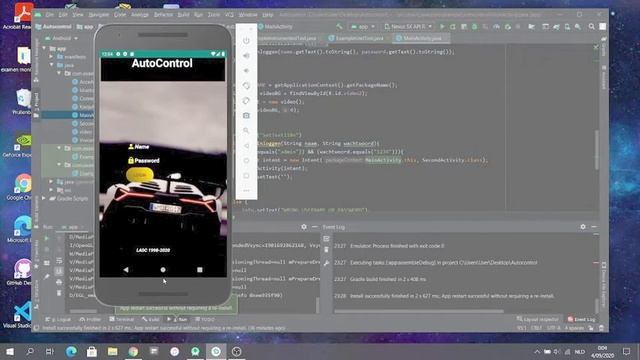This screenshot has width=640, height=360.
Task: Open the File menu
Action: click(49, 15)
